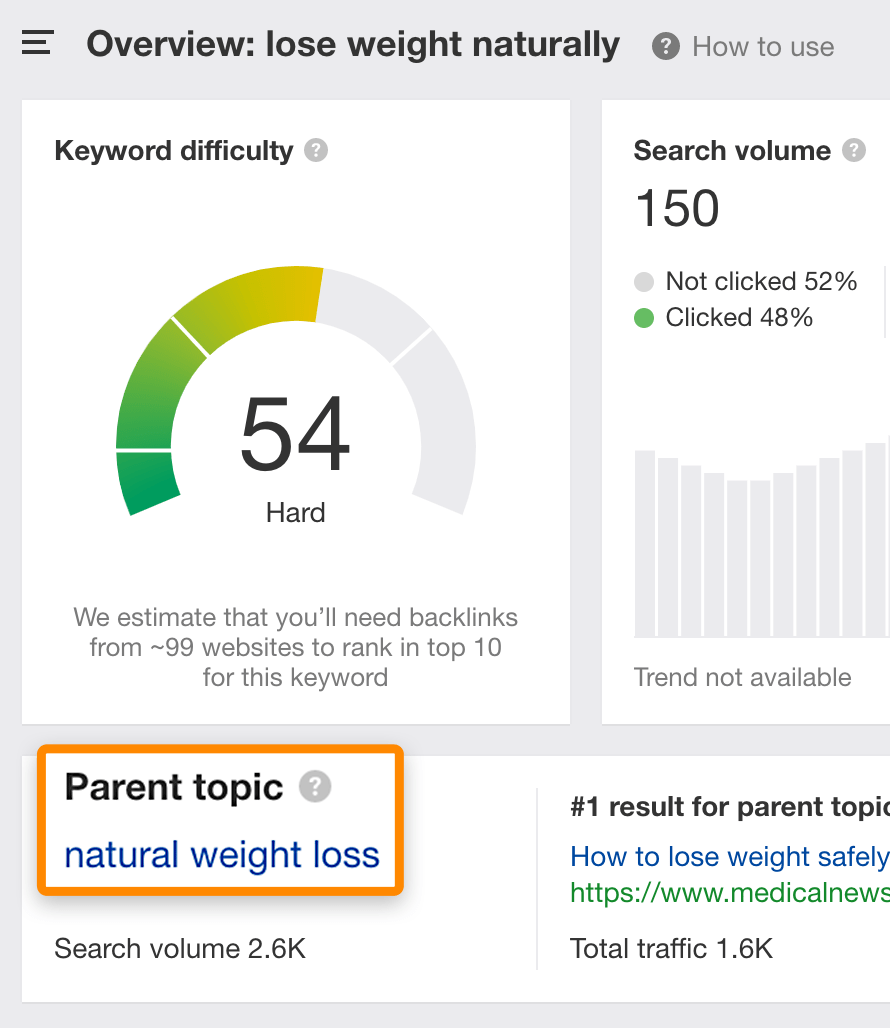Screen dimensions: 890x1028
Task: Open the How to use link
Action: [x=762, y=47]
